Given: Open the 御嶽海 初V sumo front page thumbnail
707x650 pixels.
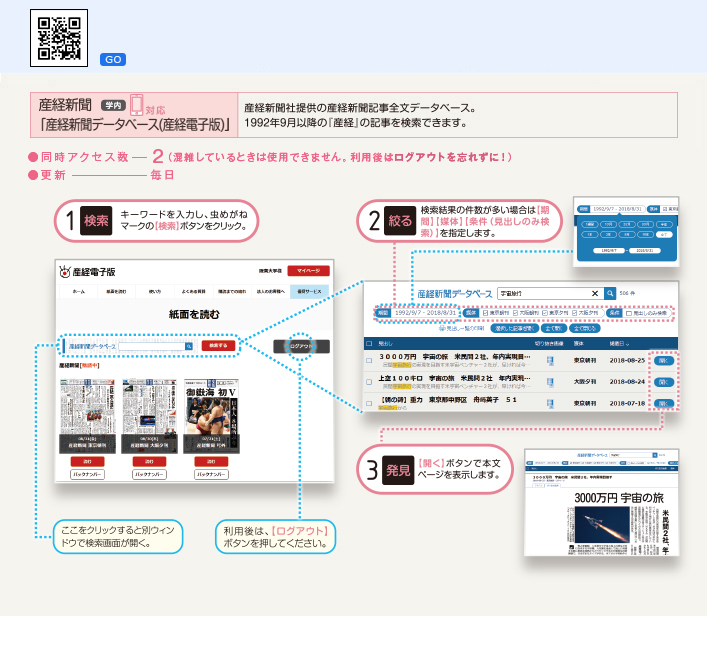Looking at the screenshot, I should [x=211, y=416].
